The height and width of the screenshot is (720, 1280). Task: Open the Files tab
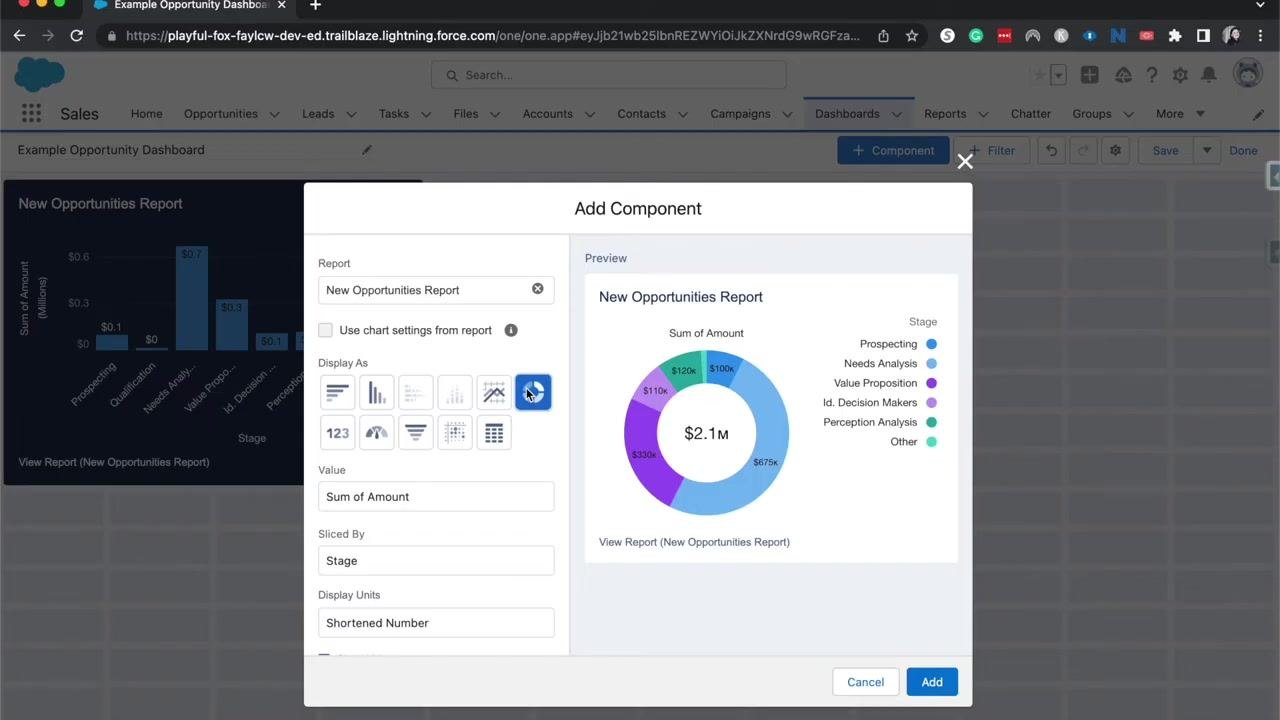coord(466,114)
